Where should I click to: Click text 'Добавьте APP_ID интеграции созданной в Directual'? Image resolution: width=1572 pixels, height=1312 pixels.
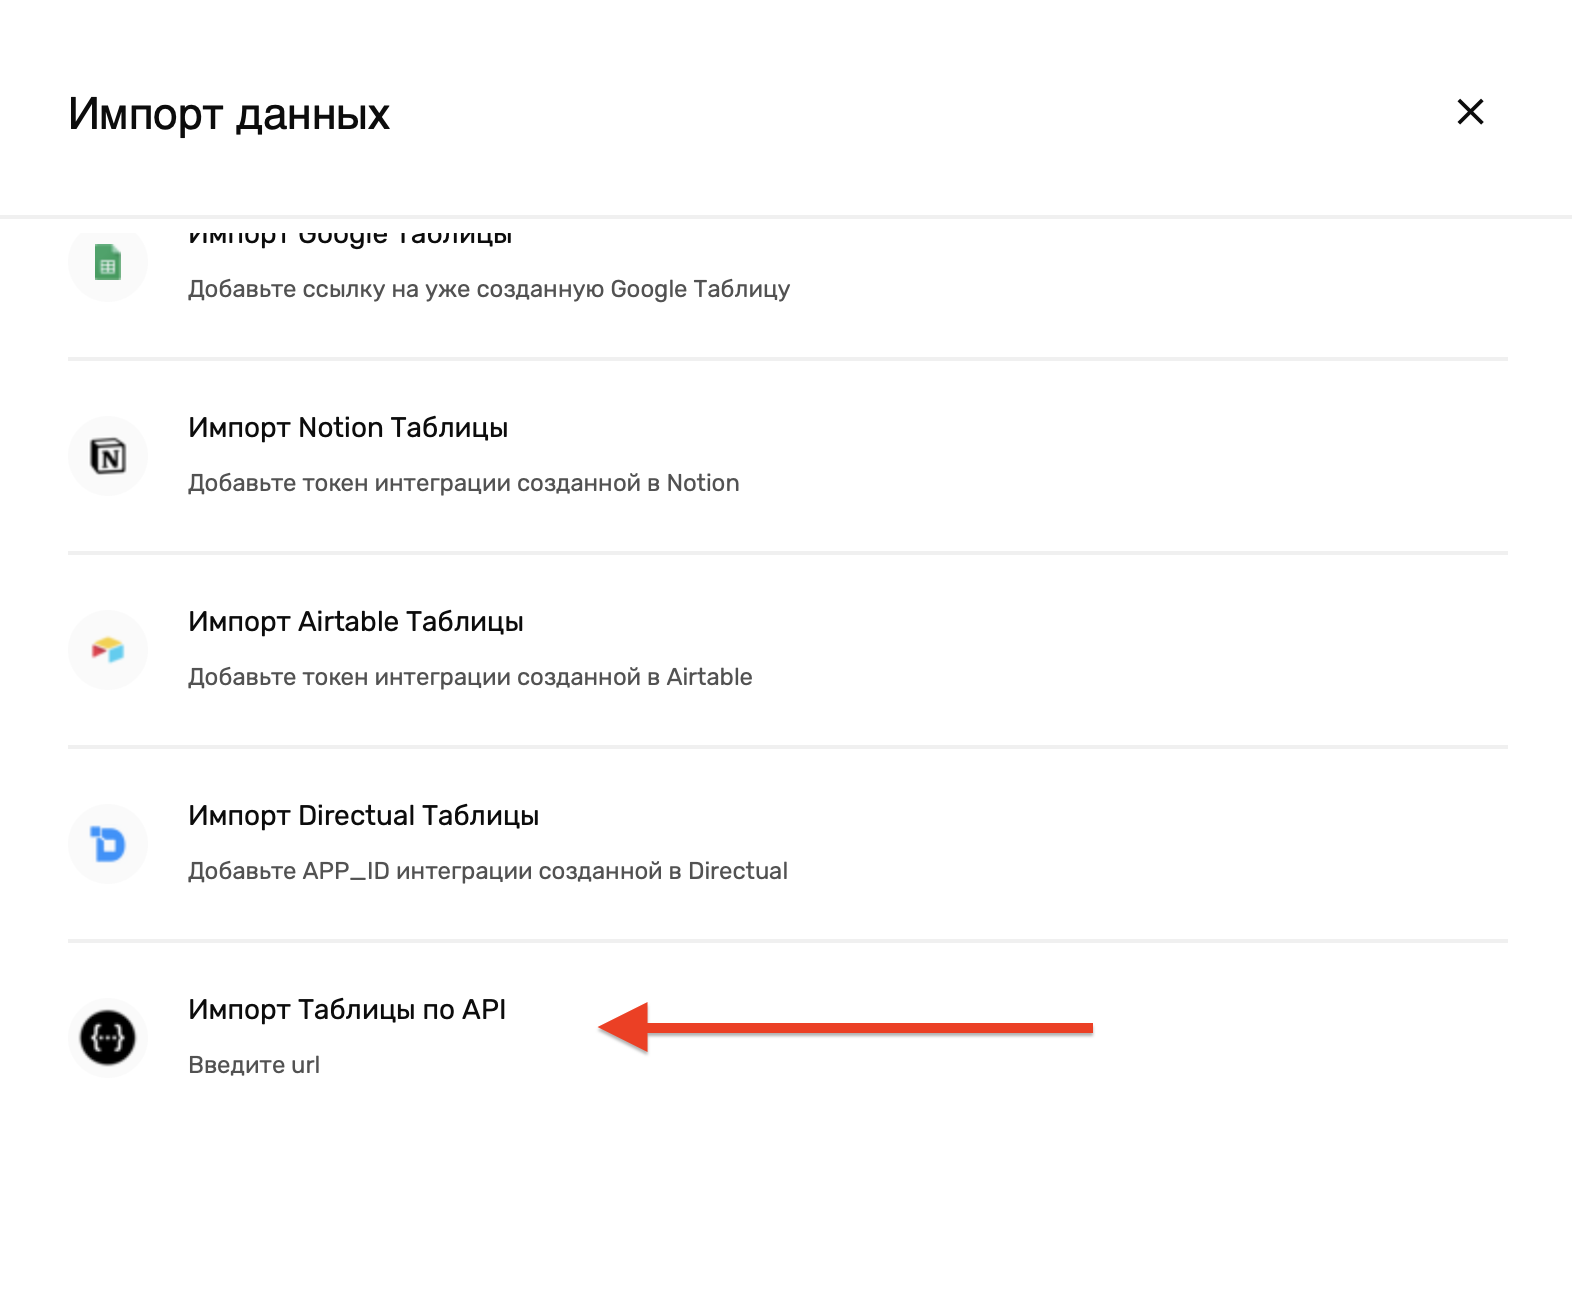pos(488,871)
